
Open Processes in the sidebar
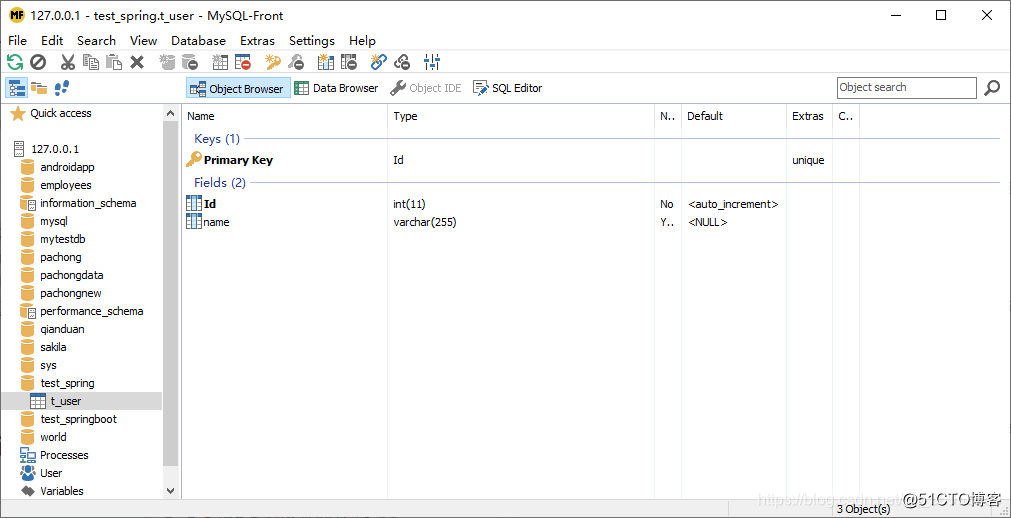(64, 455)
